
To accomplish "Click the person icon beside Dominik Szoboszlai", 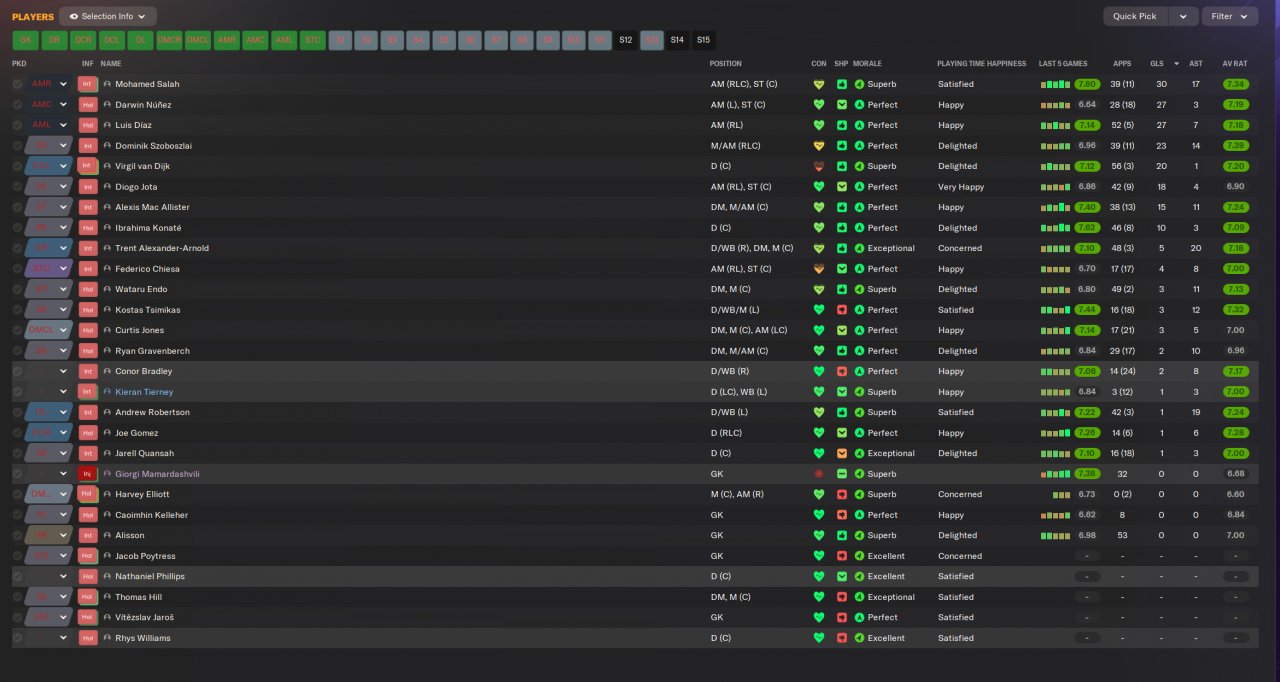I will [x=107, y=146].
